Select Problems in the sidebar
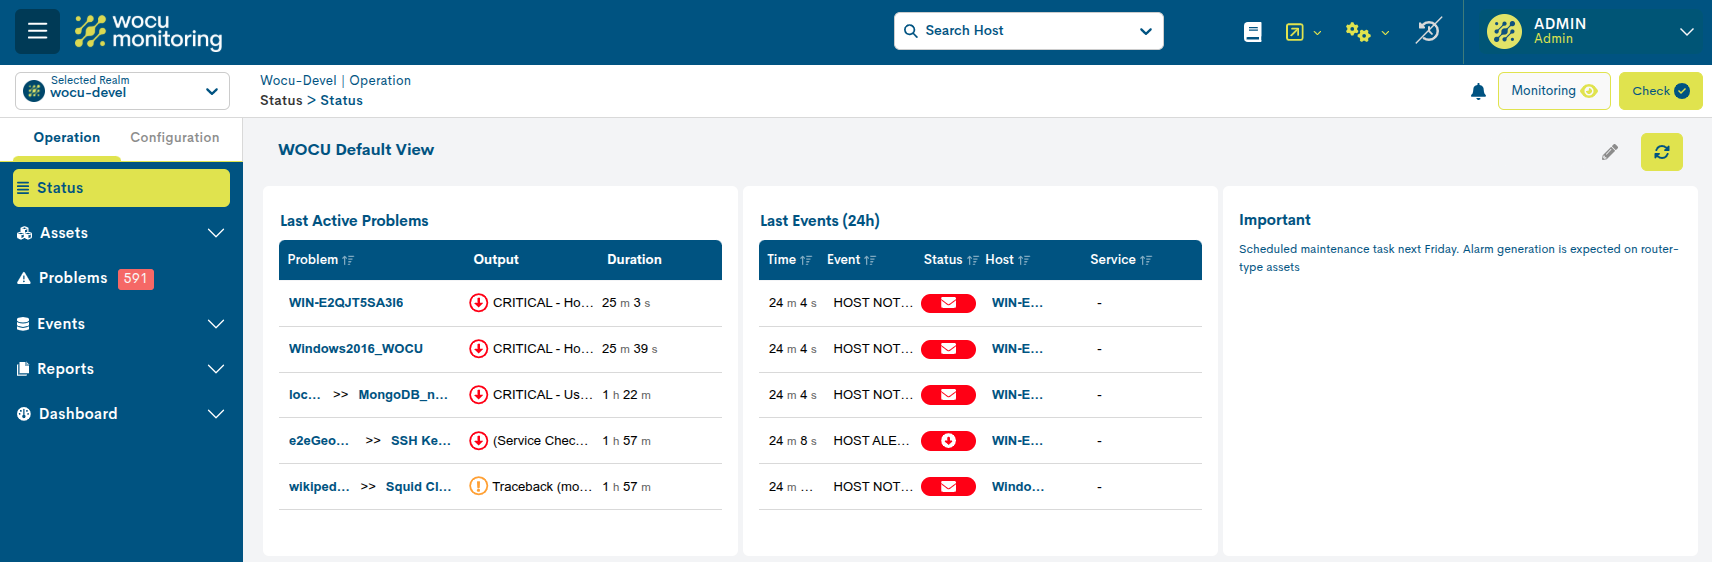This screenshot has height=562, width=1712. 73,278
